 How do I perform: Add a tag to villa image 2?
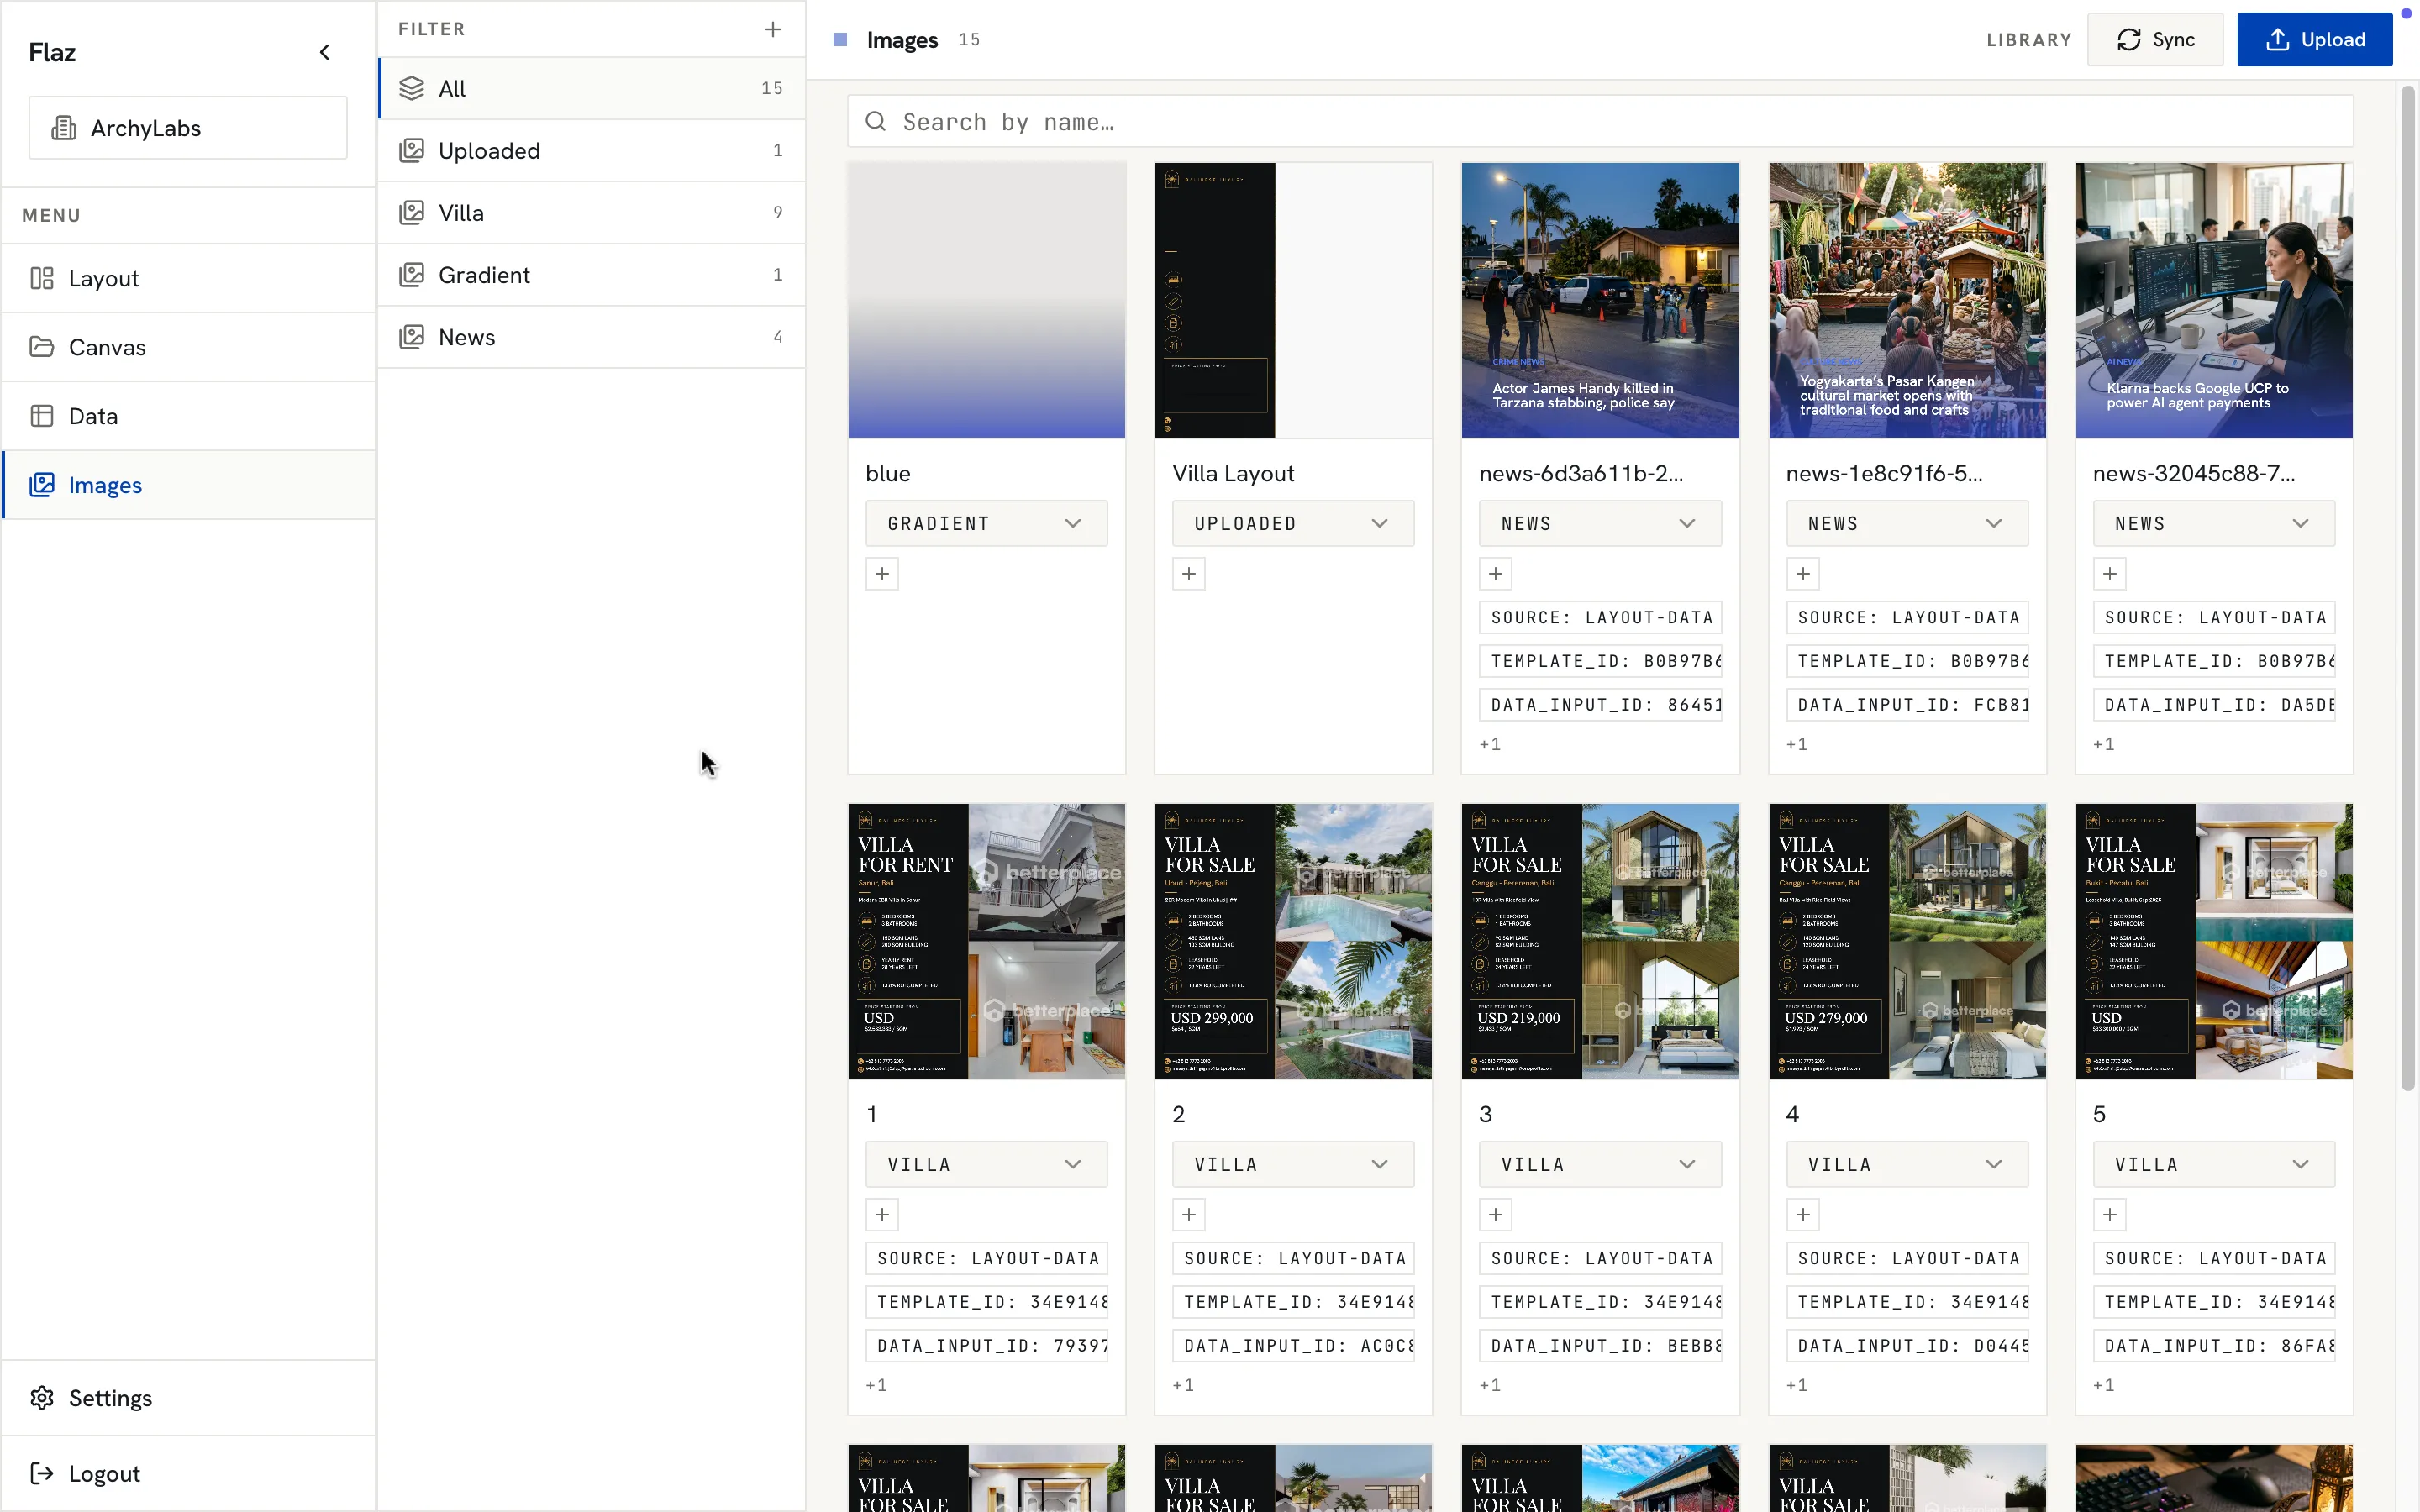pos(1189,1215)
